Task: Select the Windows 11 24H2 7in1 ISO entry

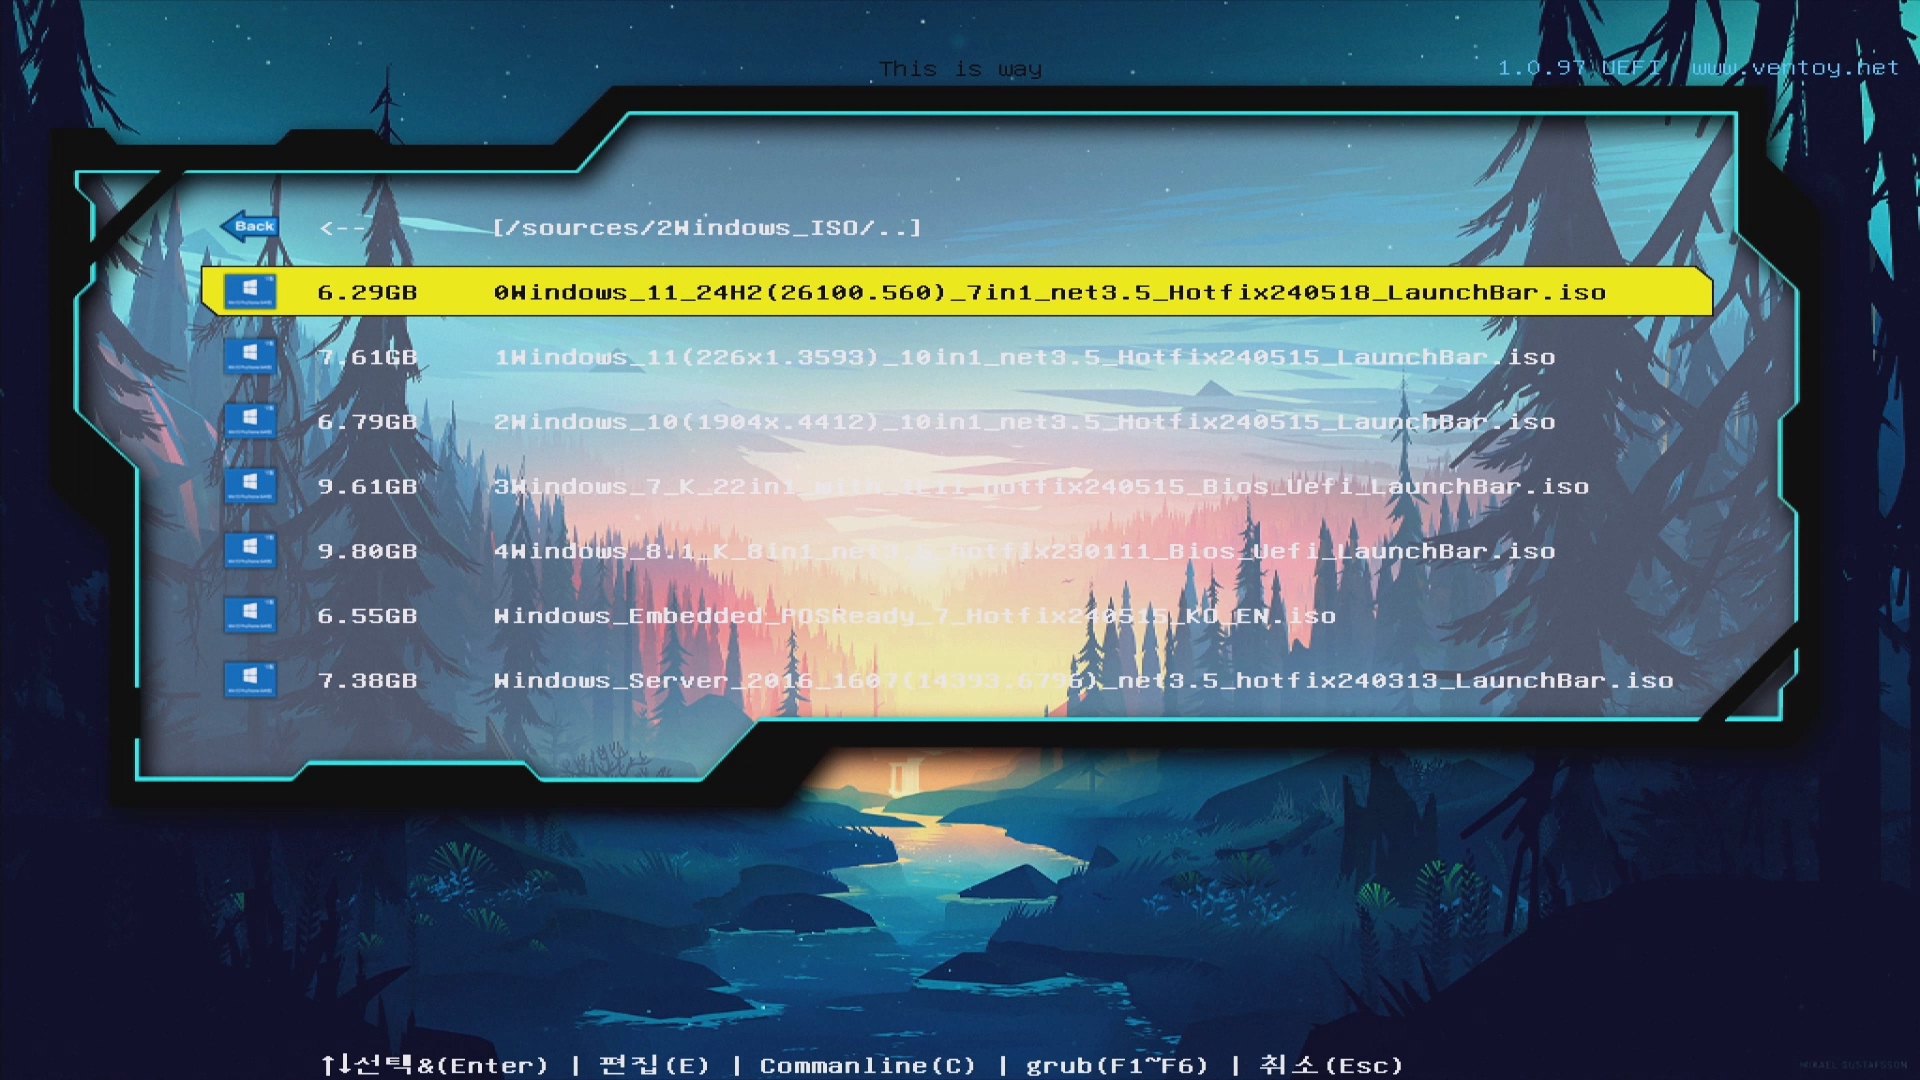Action: (x=1049, y=292)
